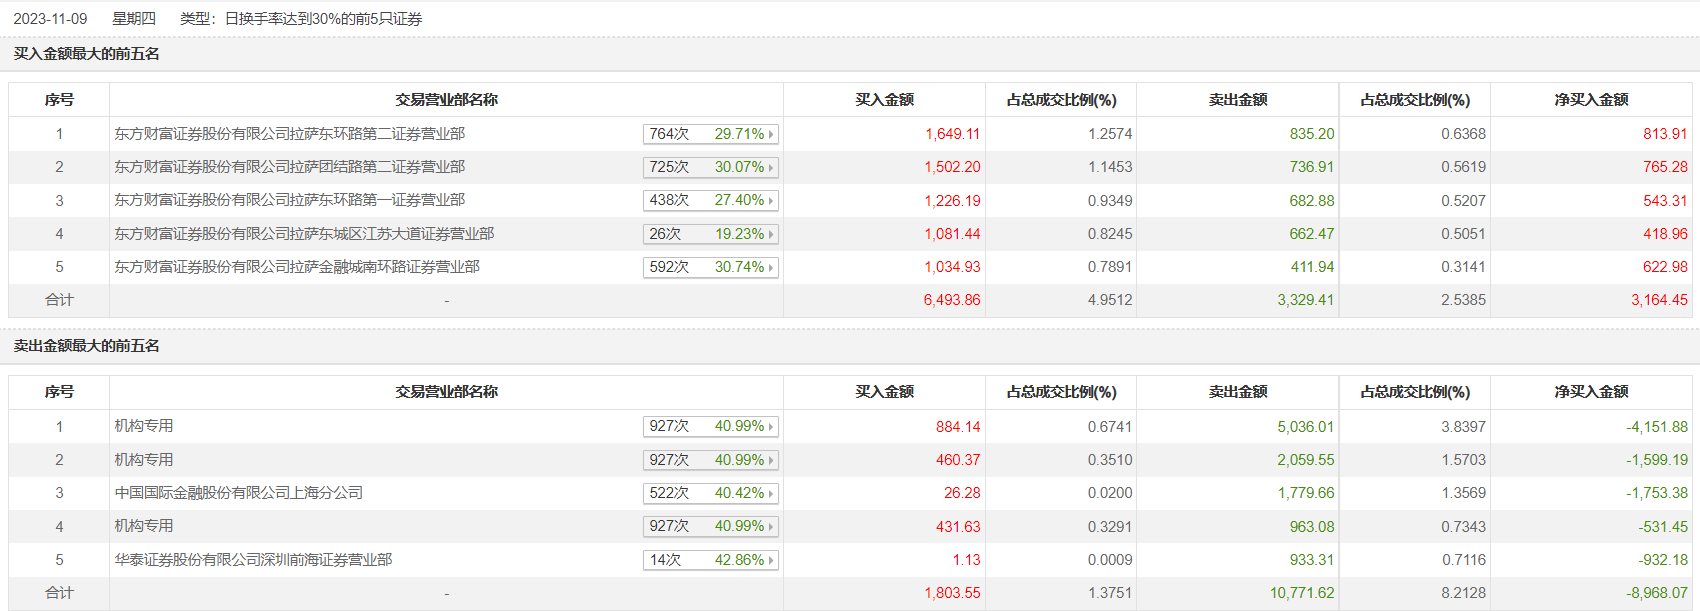Click arrow on the 26次 19.23% badge
This screenshot has width=1700, height=611.
(771, 234)
